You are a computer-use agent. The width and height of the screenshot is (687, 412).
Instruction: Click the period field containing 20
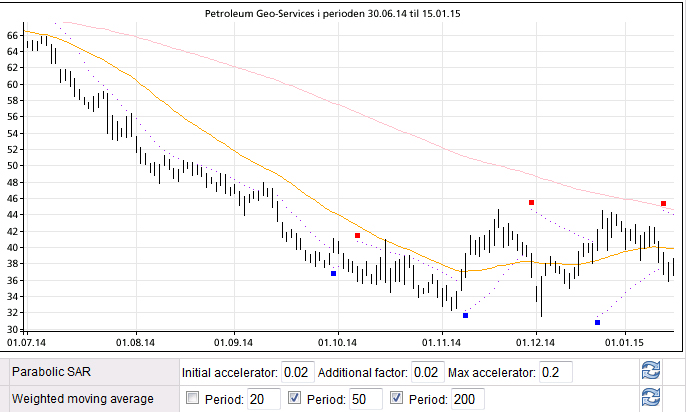click(263, 399)
